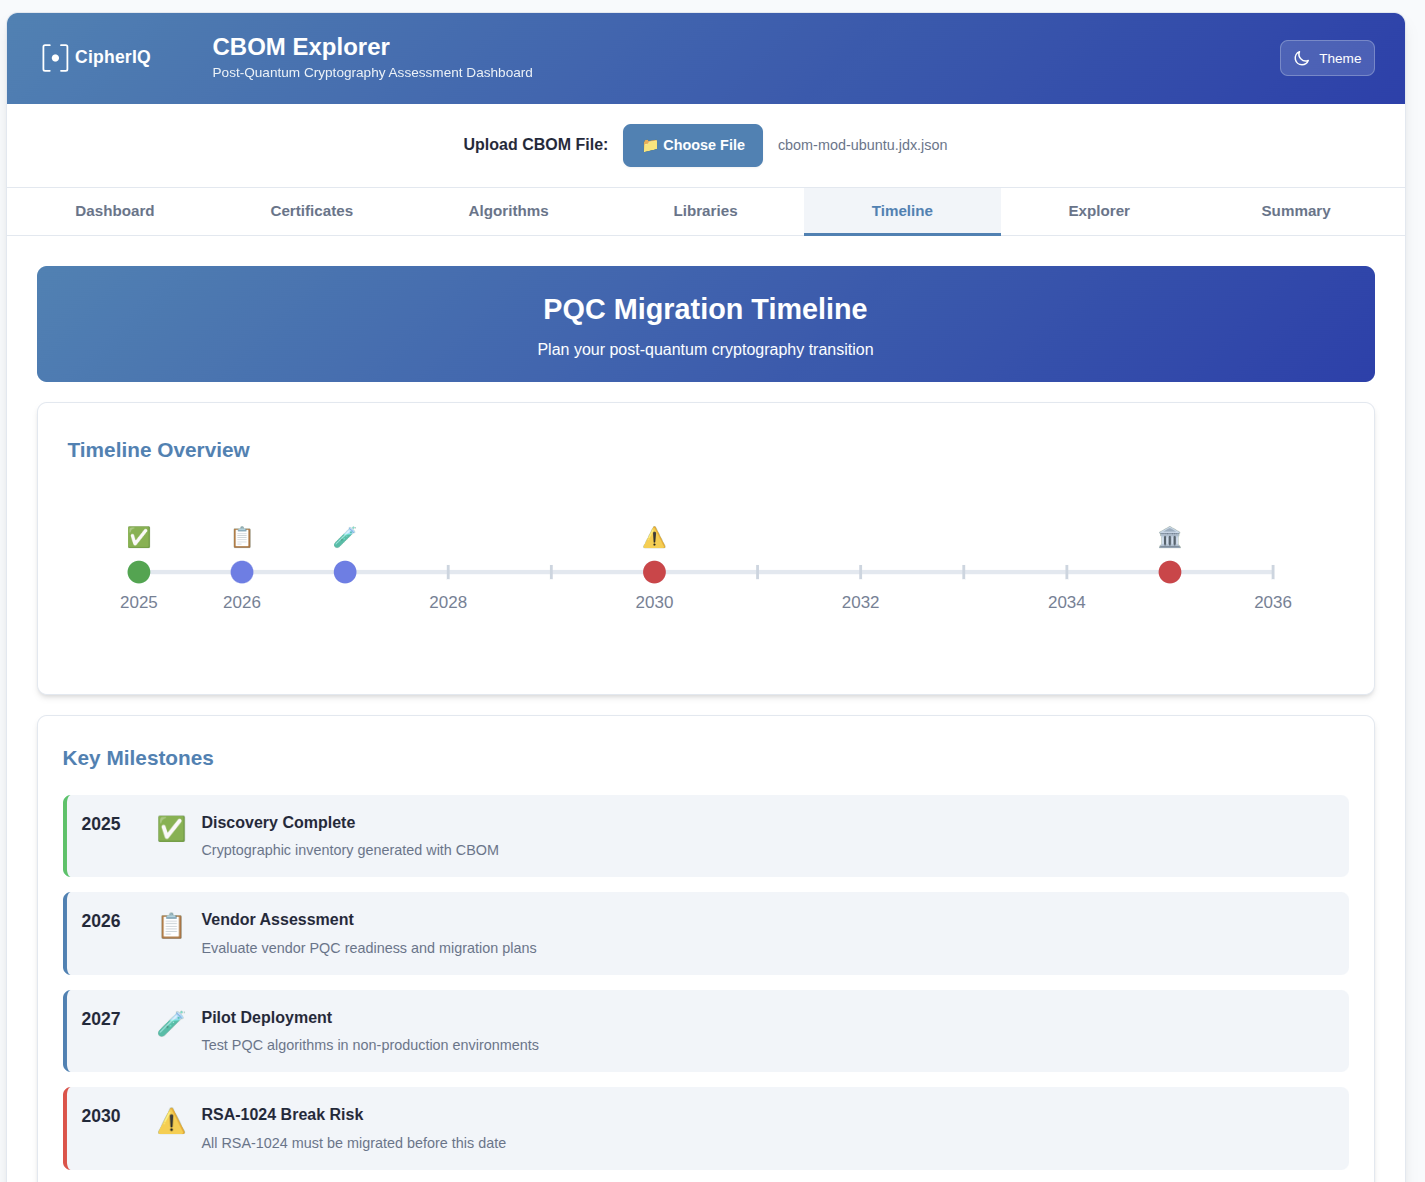Click the Pilot Deployment milestone test tube icon

coord(171,1023)
